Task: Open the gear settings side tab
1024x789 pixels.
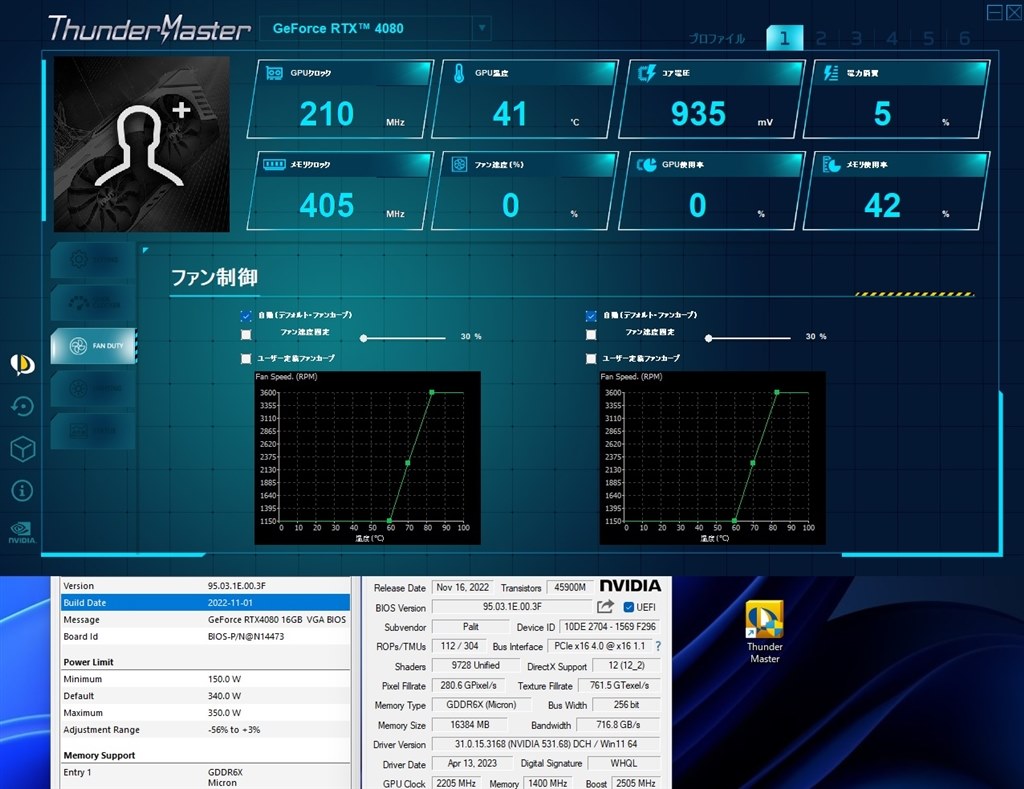Action: coord(93,259)
